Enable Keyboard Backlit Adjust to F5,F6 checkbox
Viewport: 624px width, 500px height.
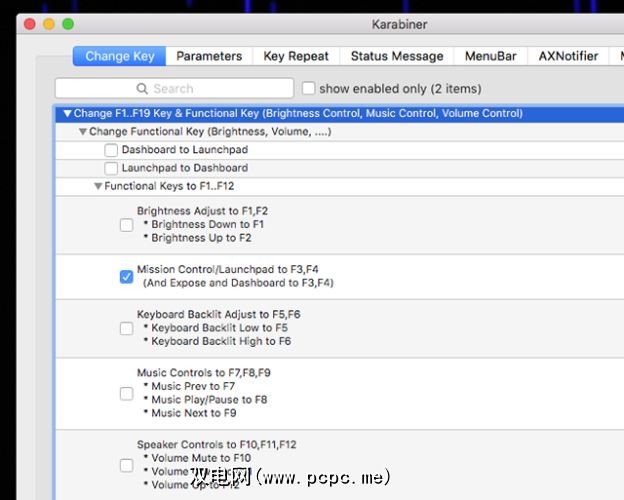(x=127, y=328)
